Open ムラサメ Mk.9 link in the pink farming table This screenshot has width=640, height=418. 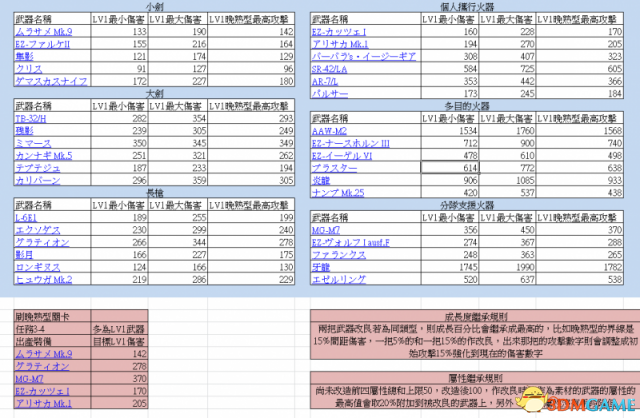(44, 354)
